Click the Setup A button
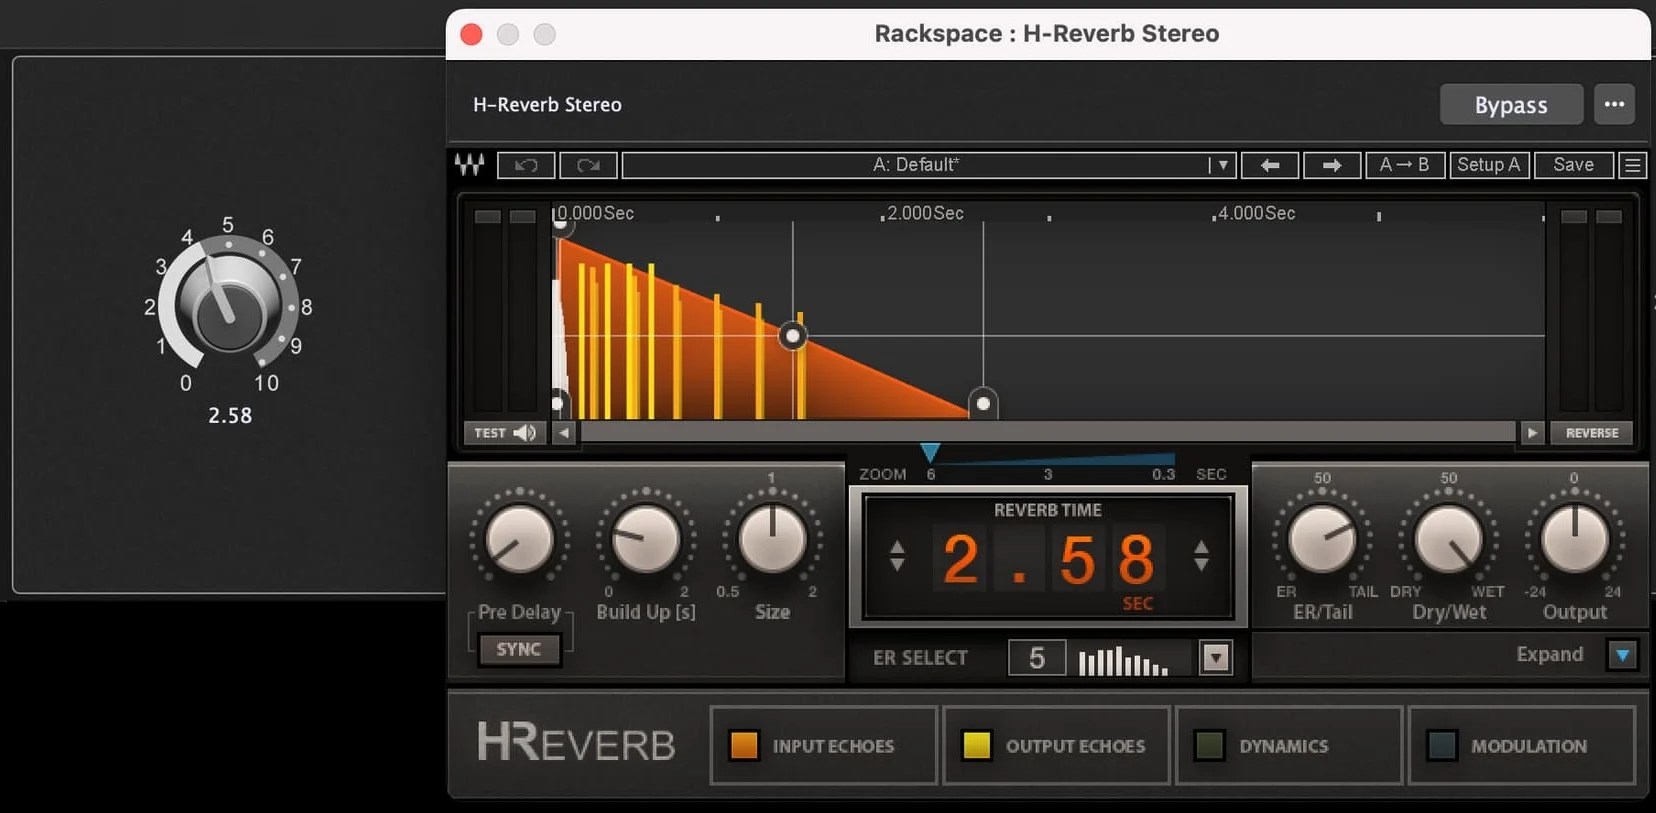Image resolution: width=1656 pixels, height=813 pixels. coord(1488,165)
